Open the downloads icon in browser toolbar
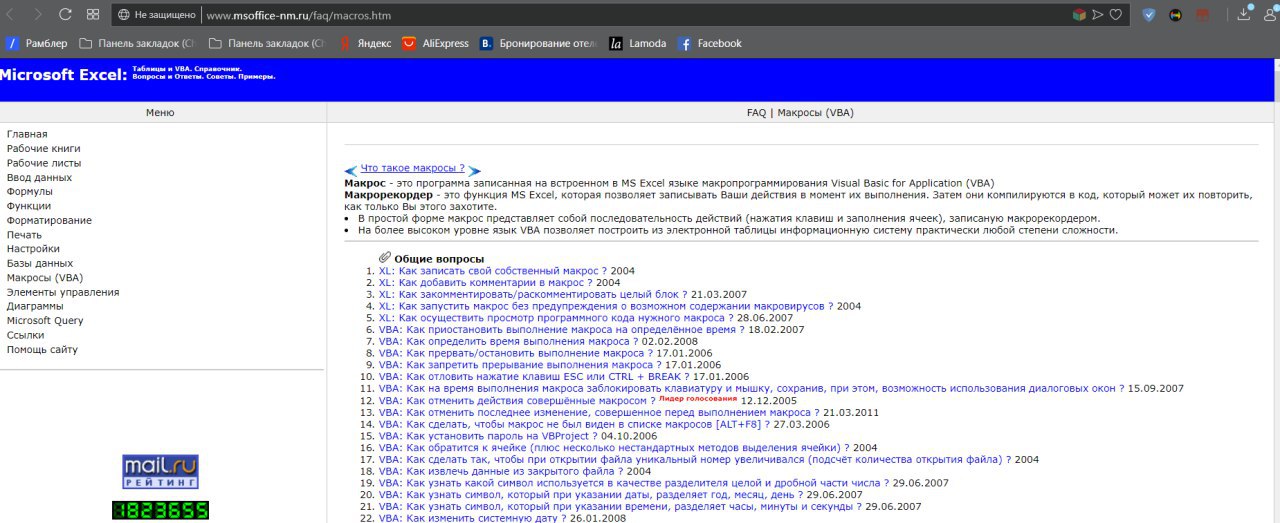The width and height of the screenshot is (1280, 523). click(x=1245, y=14)
